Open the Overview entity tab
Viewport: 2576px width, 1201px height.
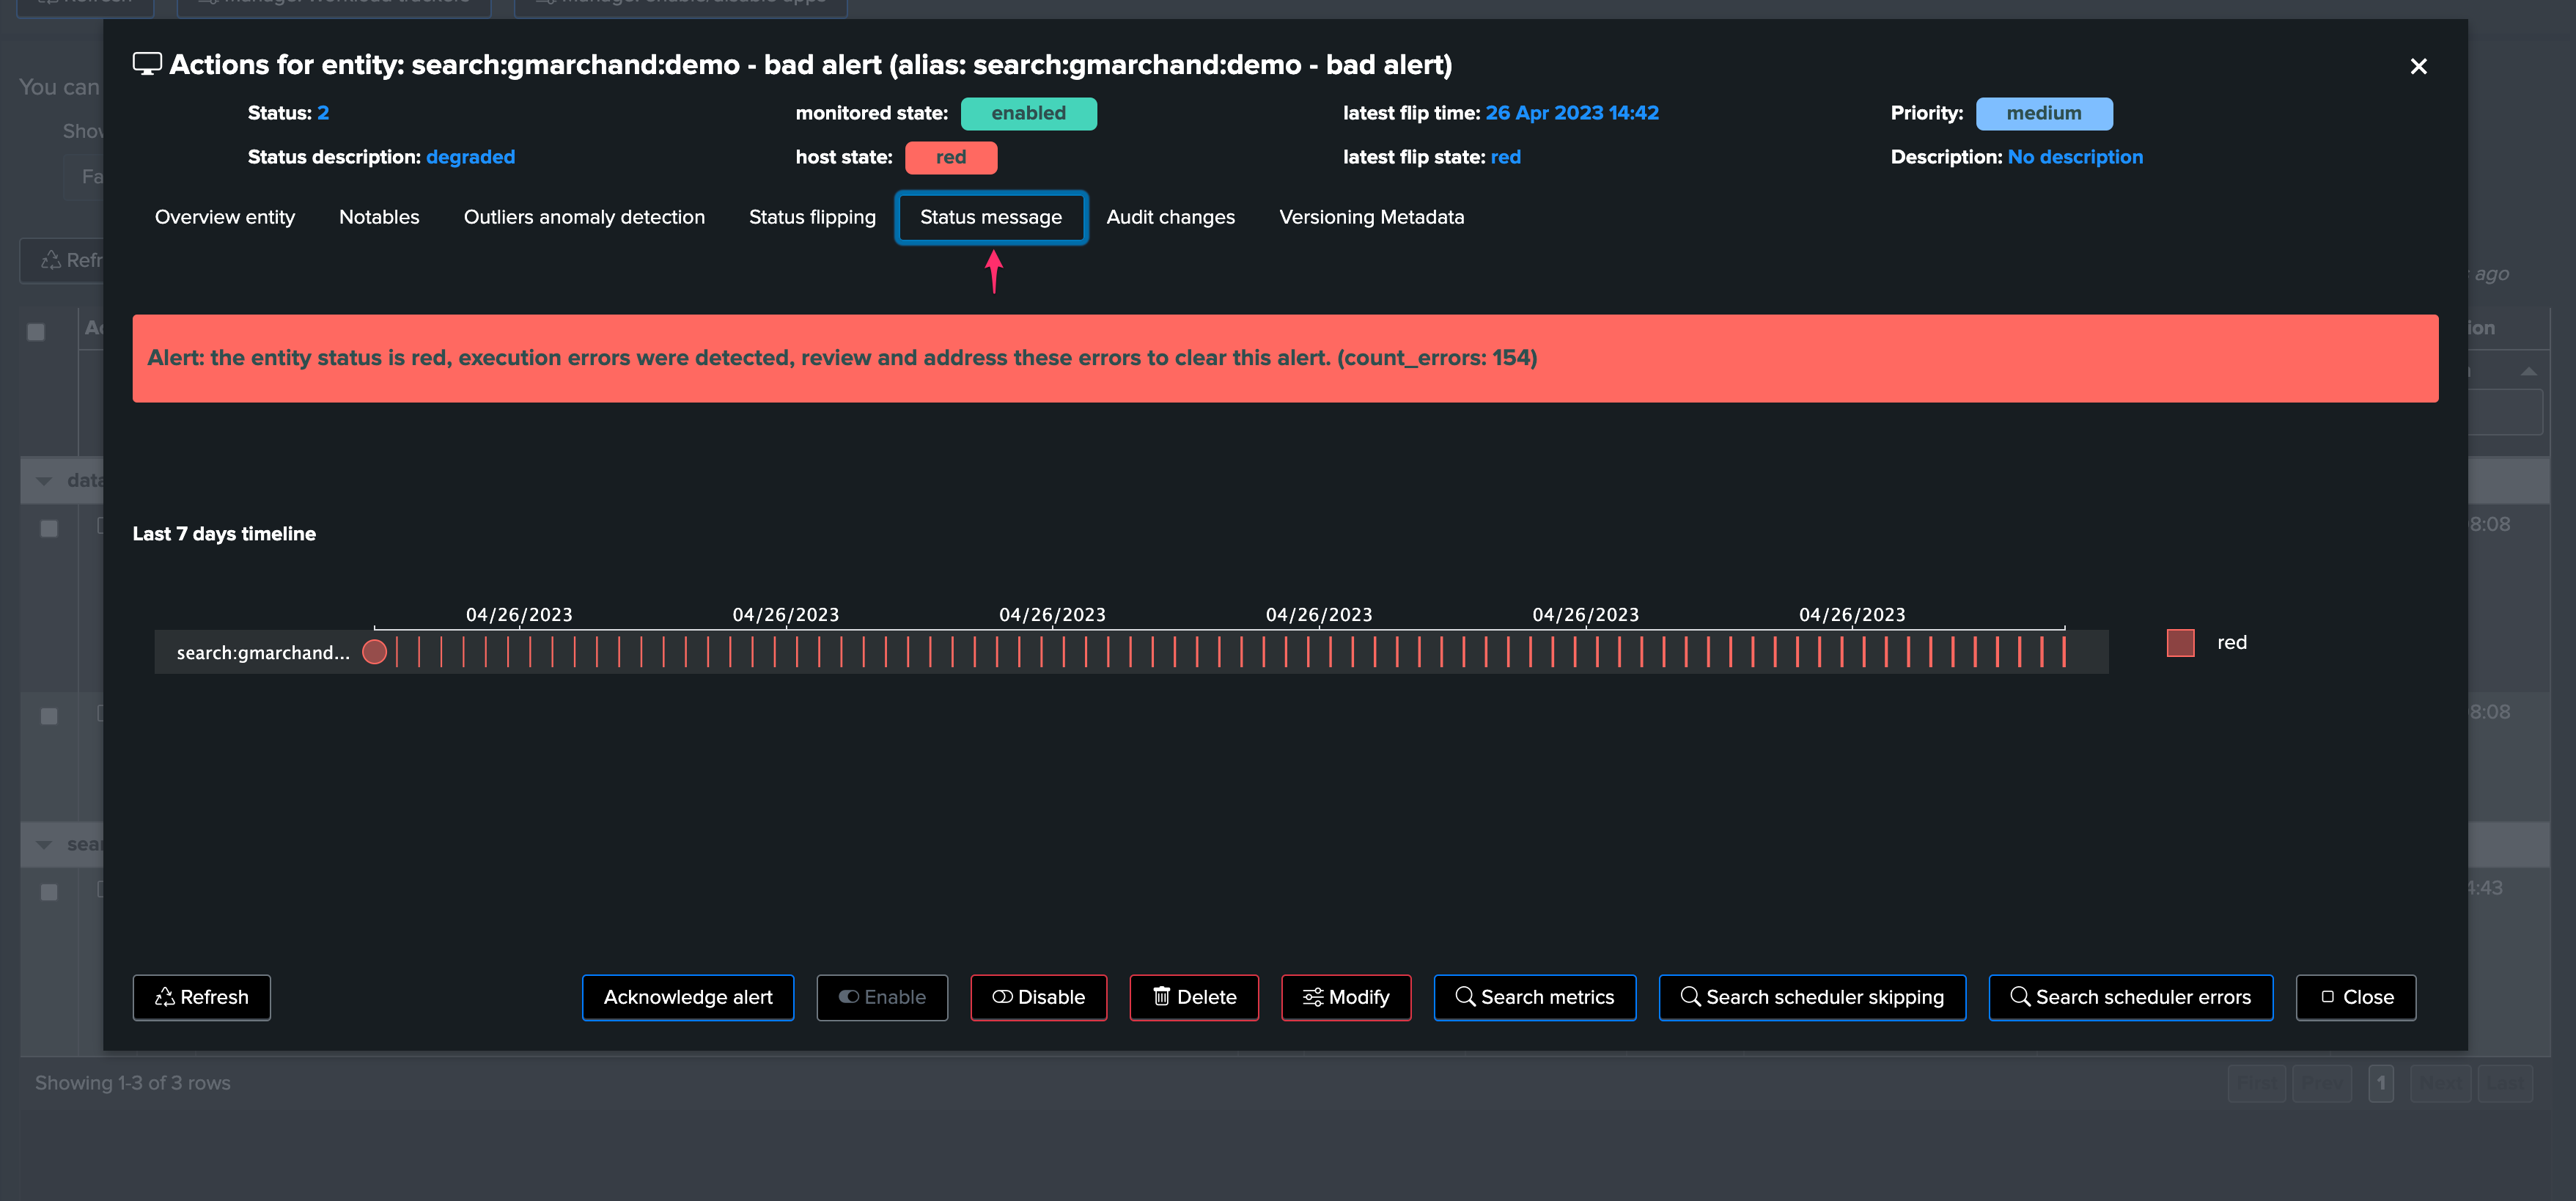click(225, 217)
